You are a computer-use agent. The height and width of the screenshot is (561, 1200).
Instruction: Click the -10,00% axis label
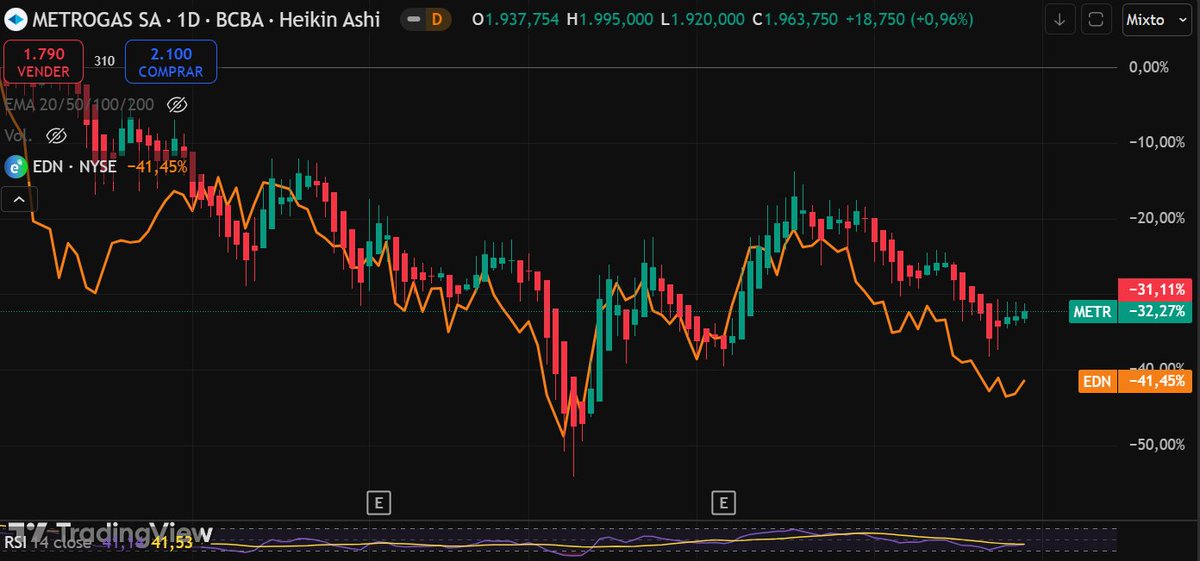1157,142
